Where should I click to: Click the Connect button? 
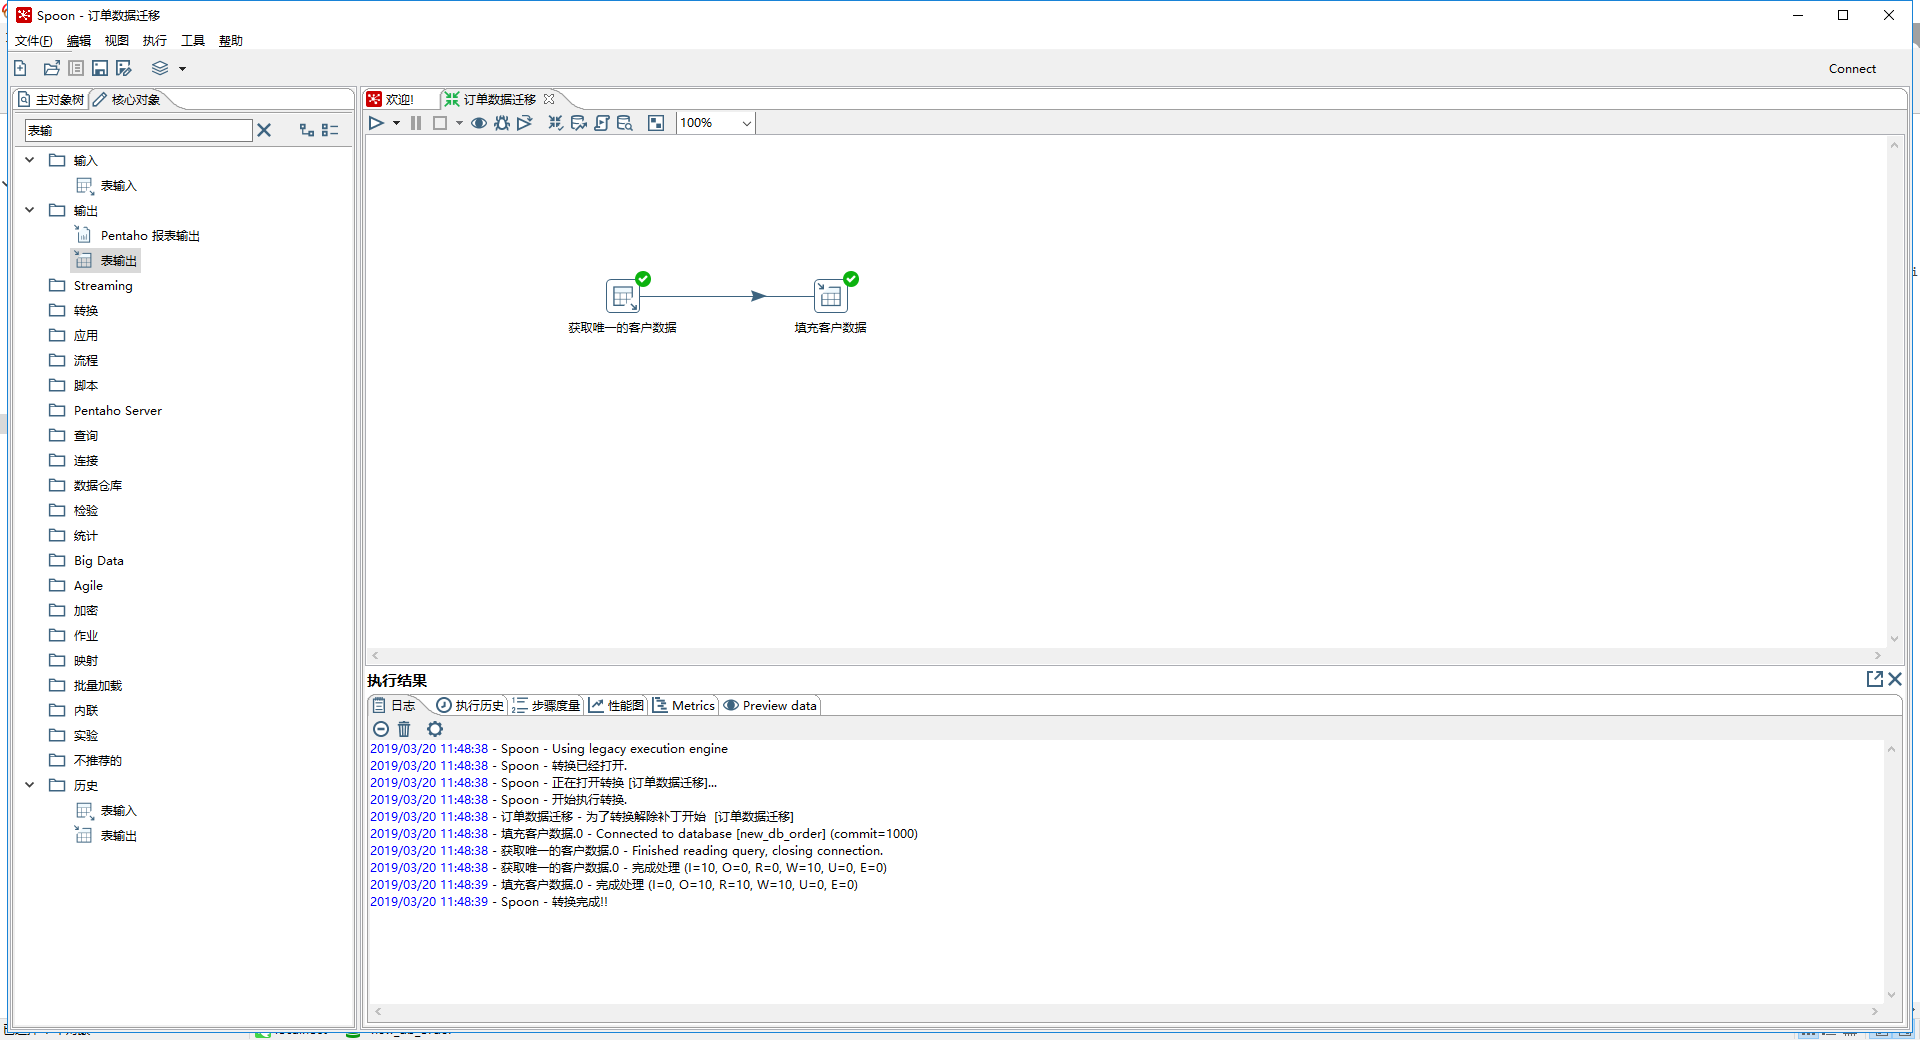coord(1852,69)
